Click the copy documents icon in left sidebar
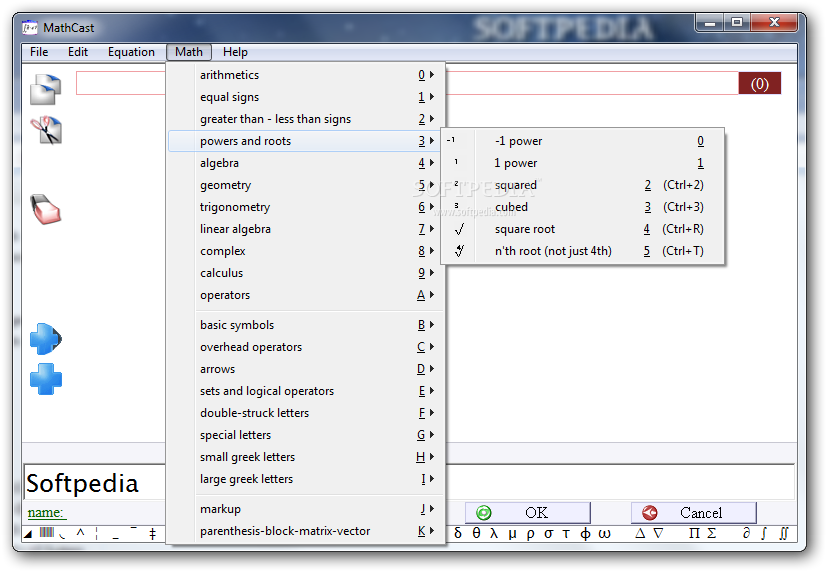Screen dimensions: 827x572 45,89
